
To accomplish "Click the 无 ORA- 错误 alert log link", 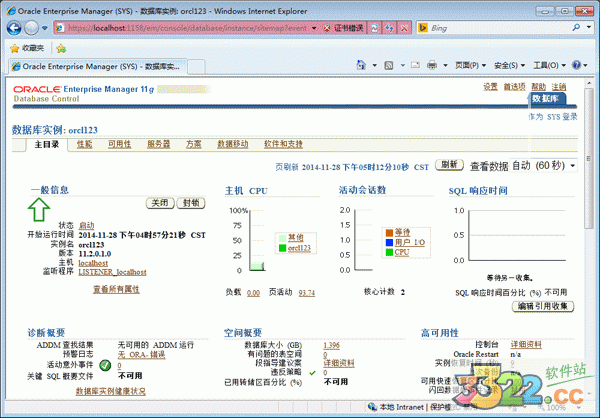I will click(142, 355).
